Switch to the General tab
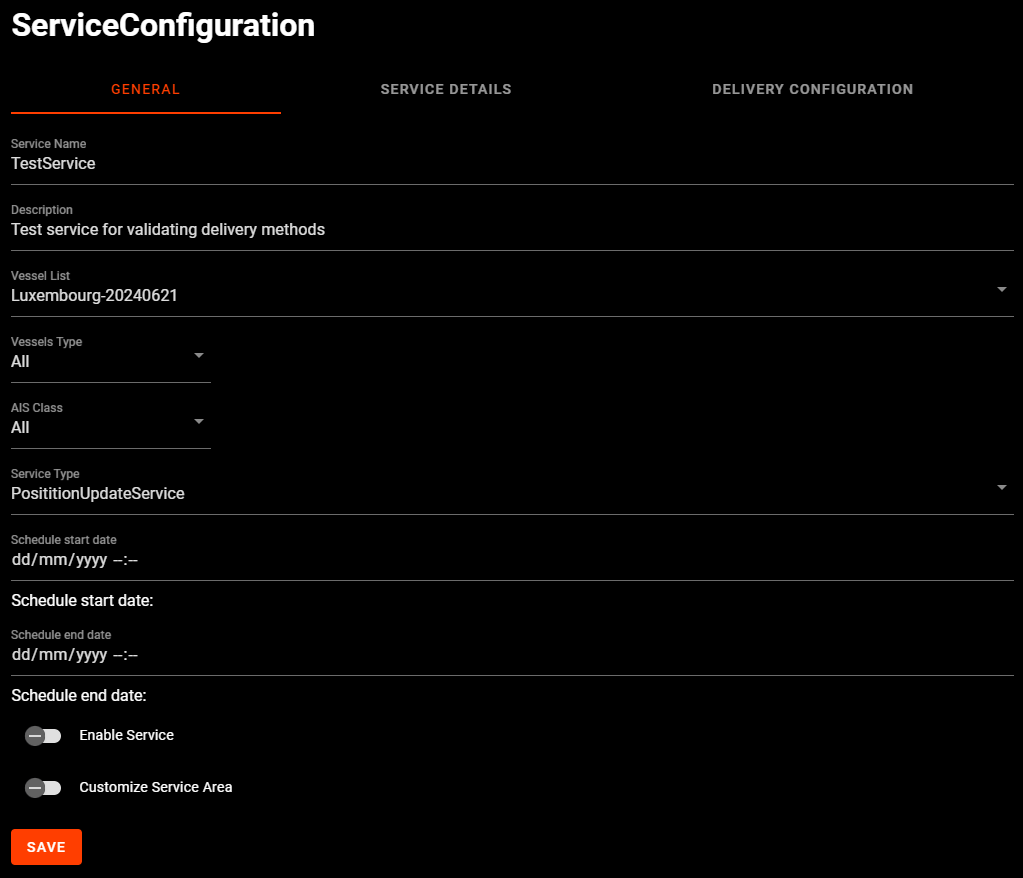The width and height of the screenshot is (1023, 878). coord(145,89)
